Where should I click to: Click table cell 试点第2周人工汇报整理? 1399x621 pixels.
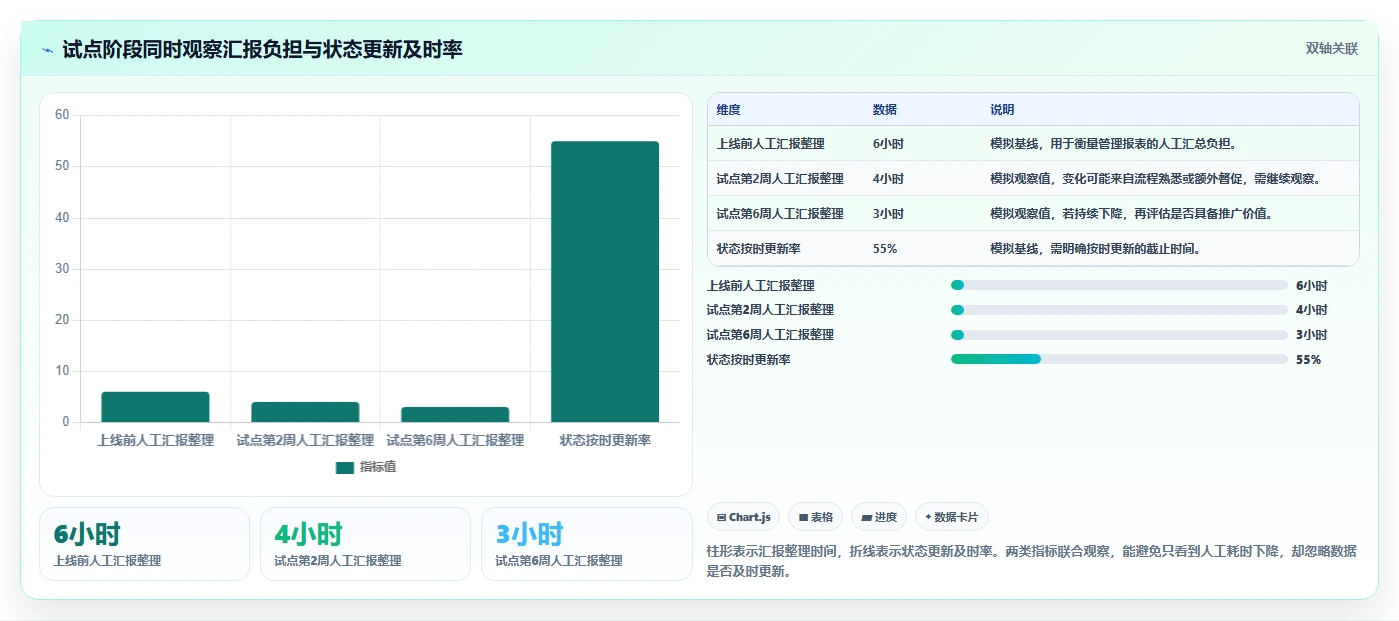click(780, 179)
